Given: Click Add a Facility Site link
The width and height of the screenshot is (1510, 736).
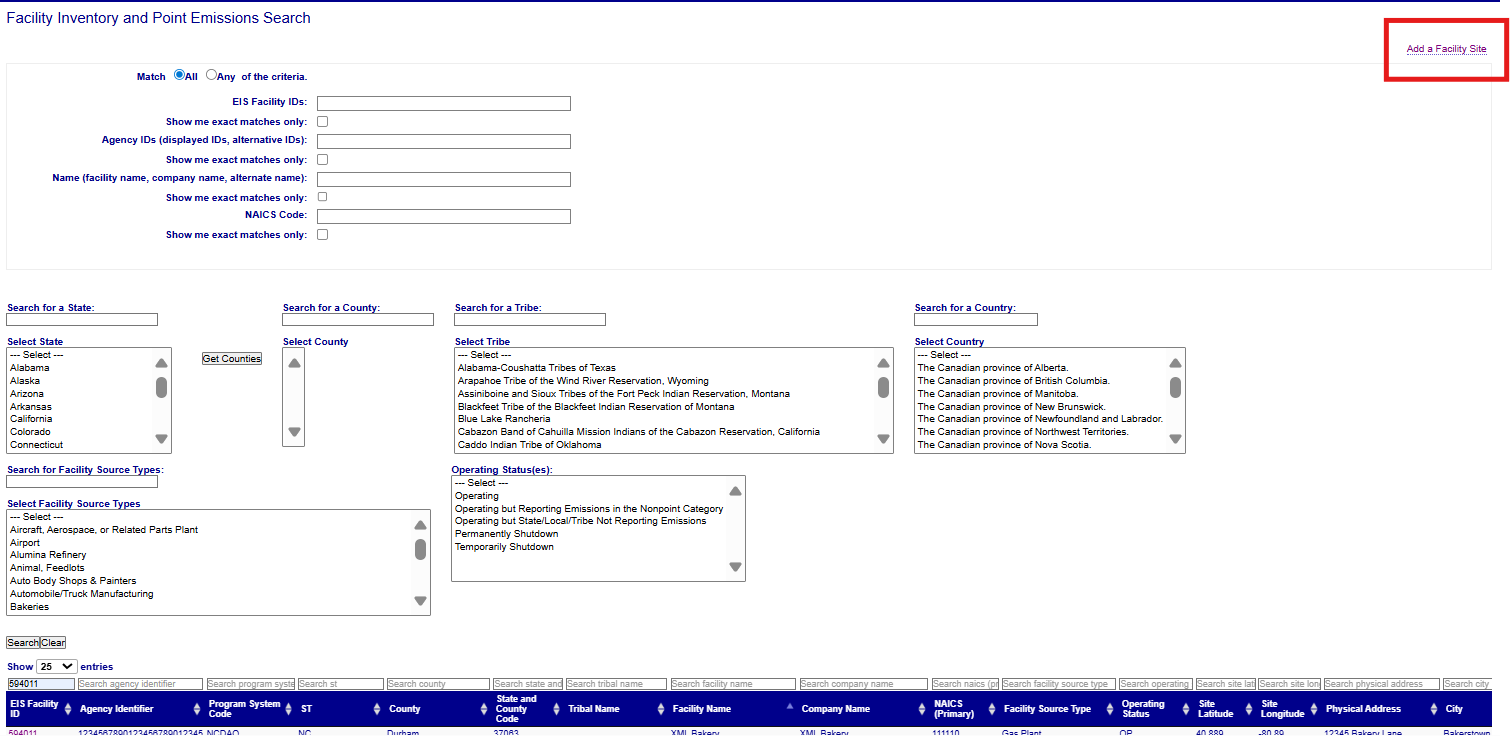Looking at the screenshot, I should click(x=1446, y=49).
